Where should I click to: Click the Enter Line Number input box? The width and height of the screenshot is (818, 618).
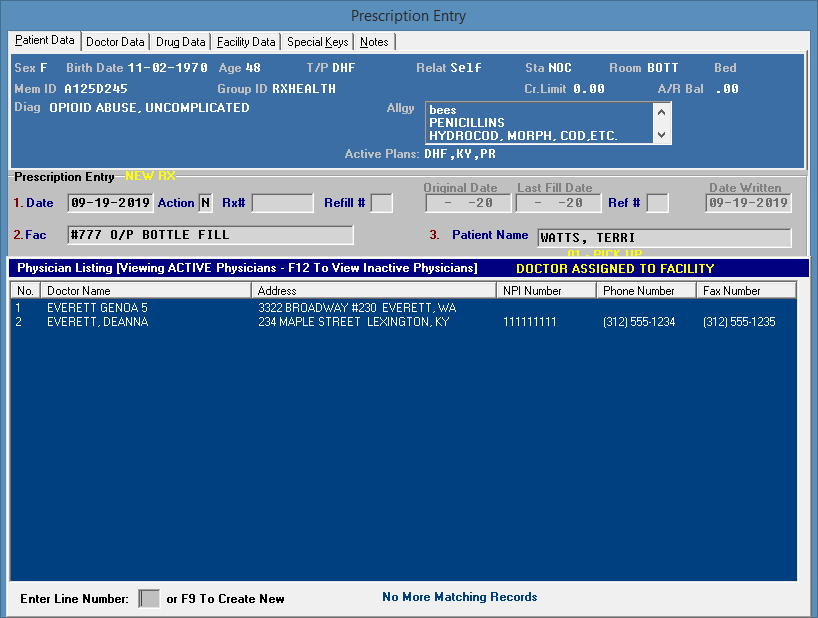click(149, 599)
